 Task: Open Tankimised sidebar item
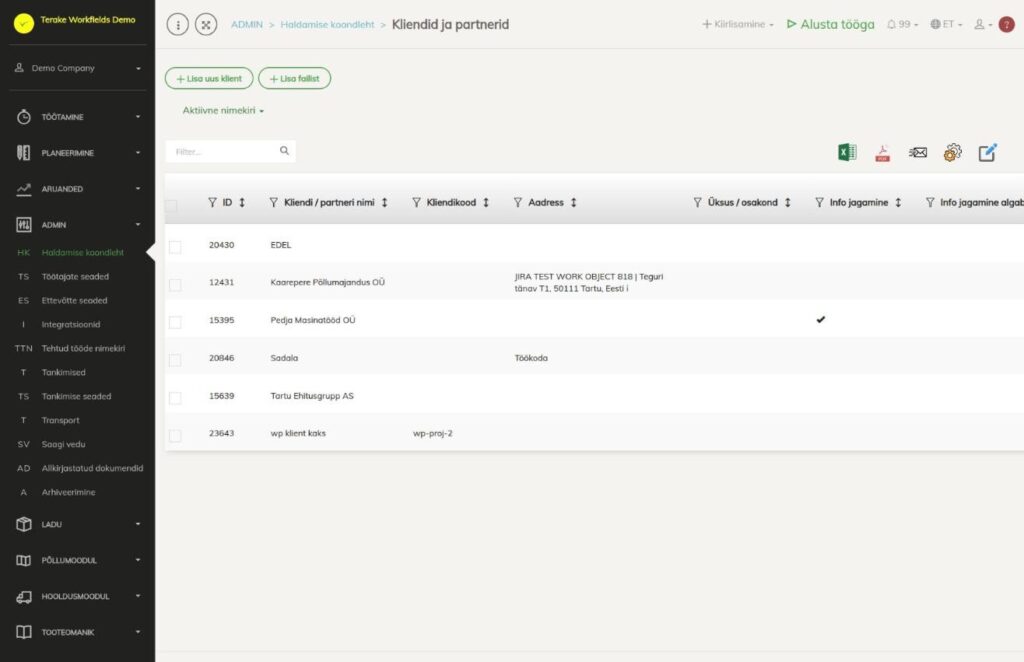[63, 373]
